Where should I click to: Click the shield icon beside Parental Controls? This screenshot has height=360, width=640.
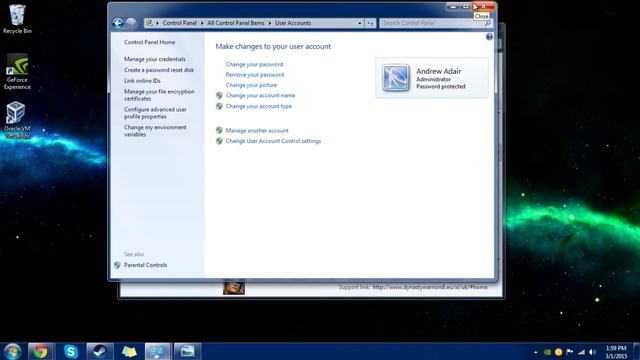pyautogui.click(x=118, y=265)
